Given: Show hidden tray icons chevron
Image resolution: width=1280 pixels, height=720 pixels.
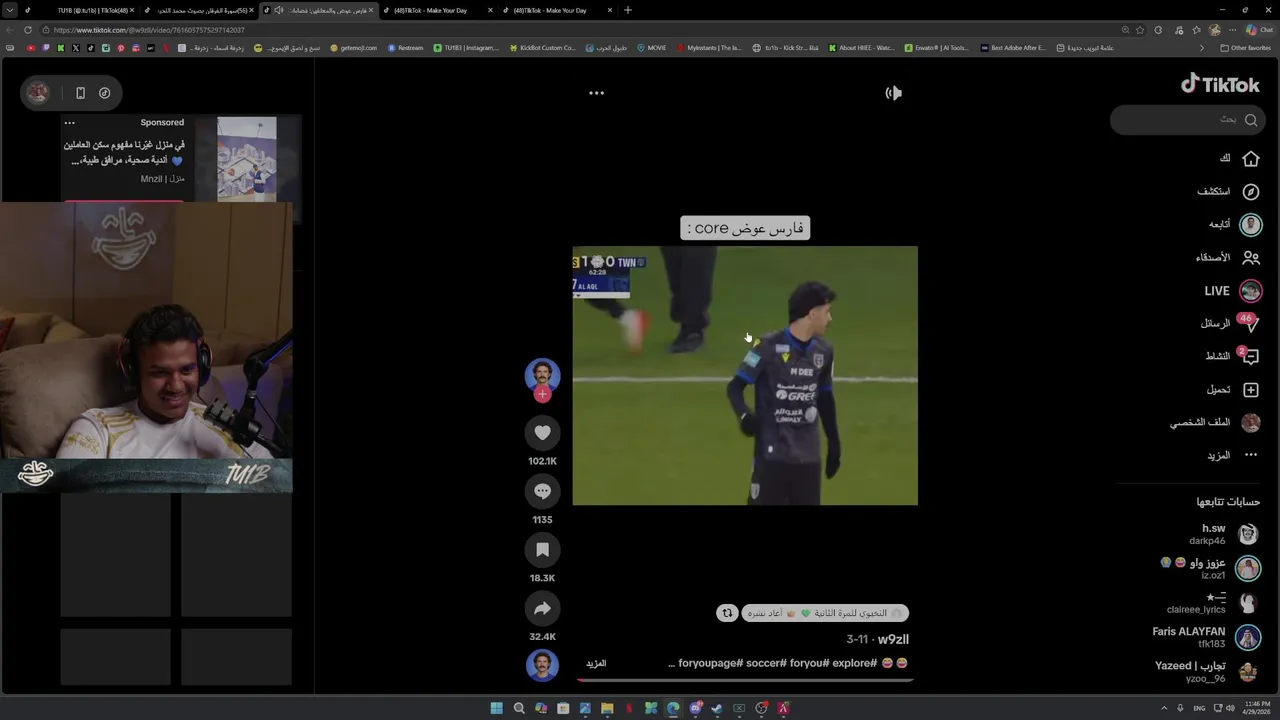Looking at the screenshot, I should pyautogui.click(x=1163, y=708).
